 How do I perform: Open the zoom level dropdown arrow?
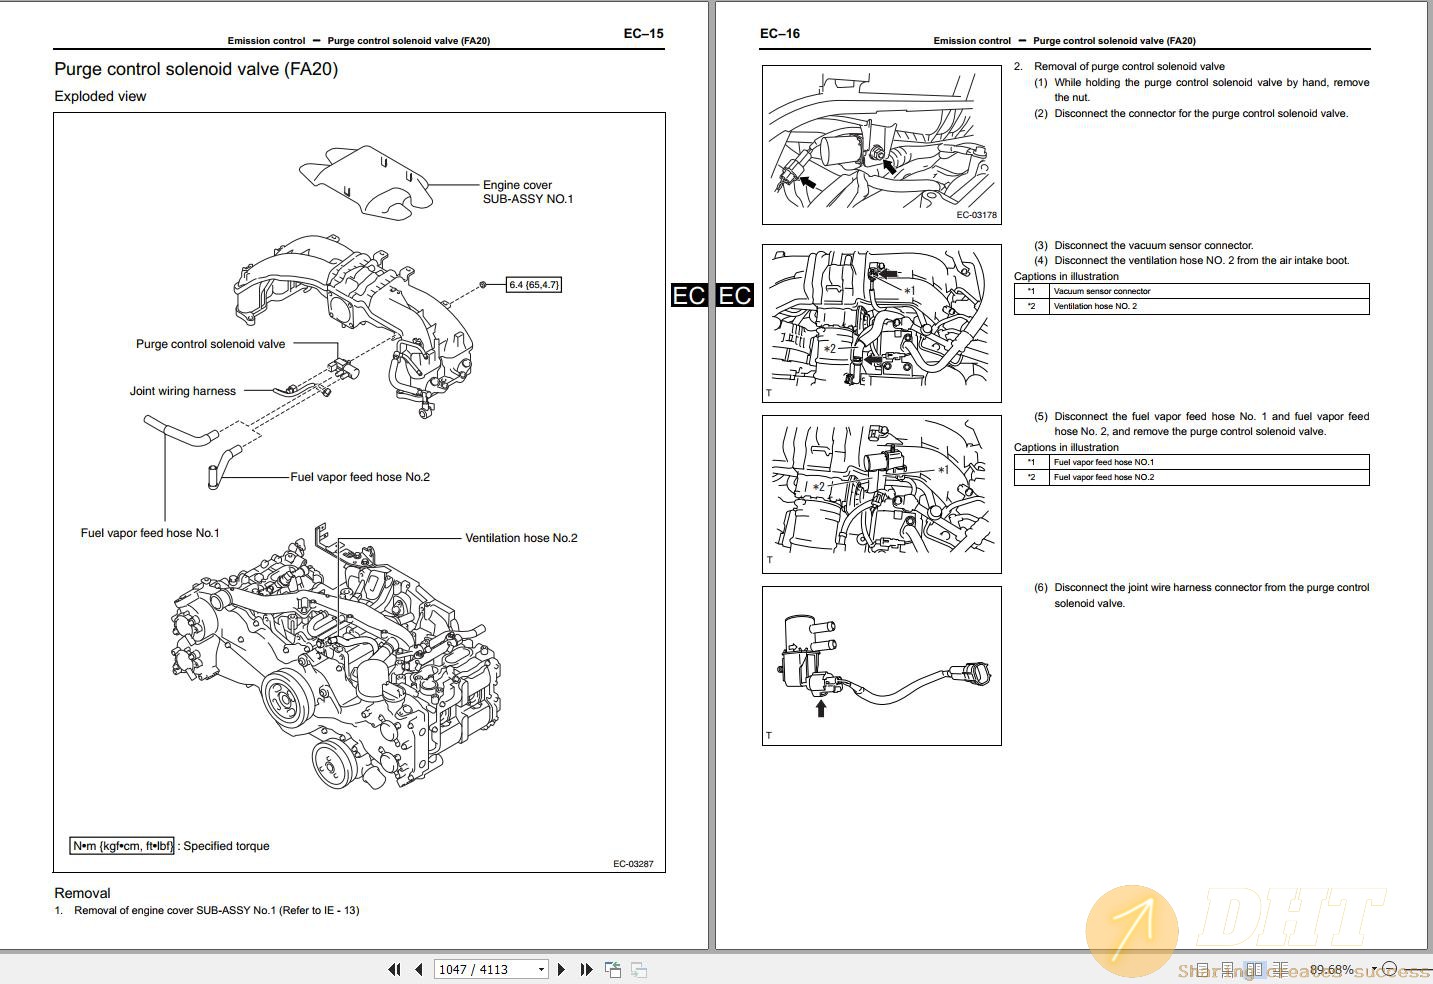click(x=1374, y=969)
